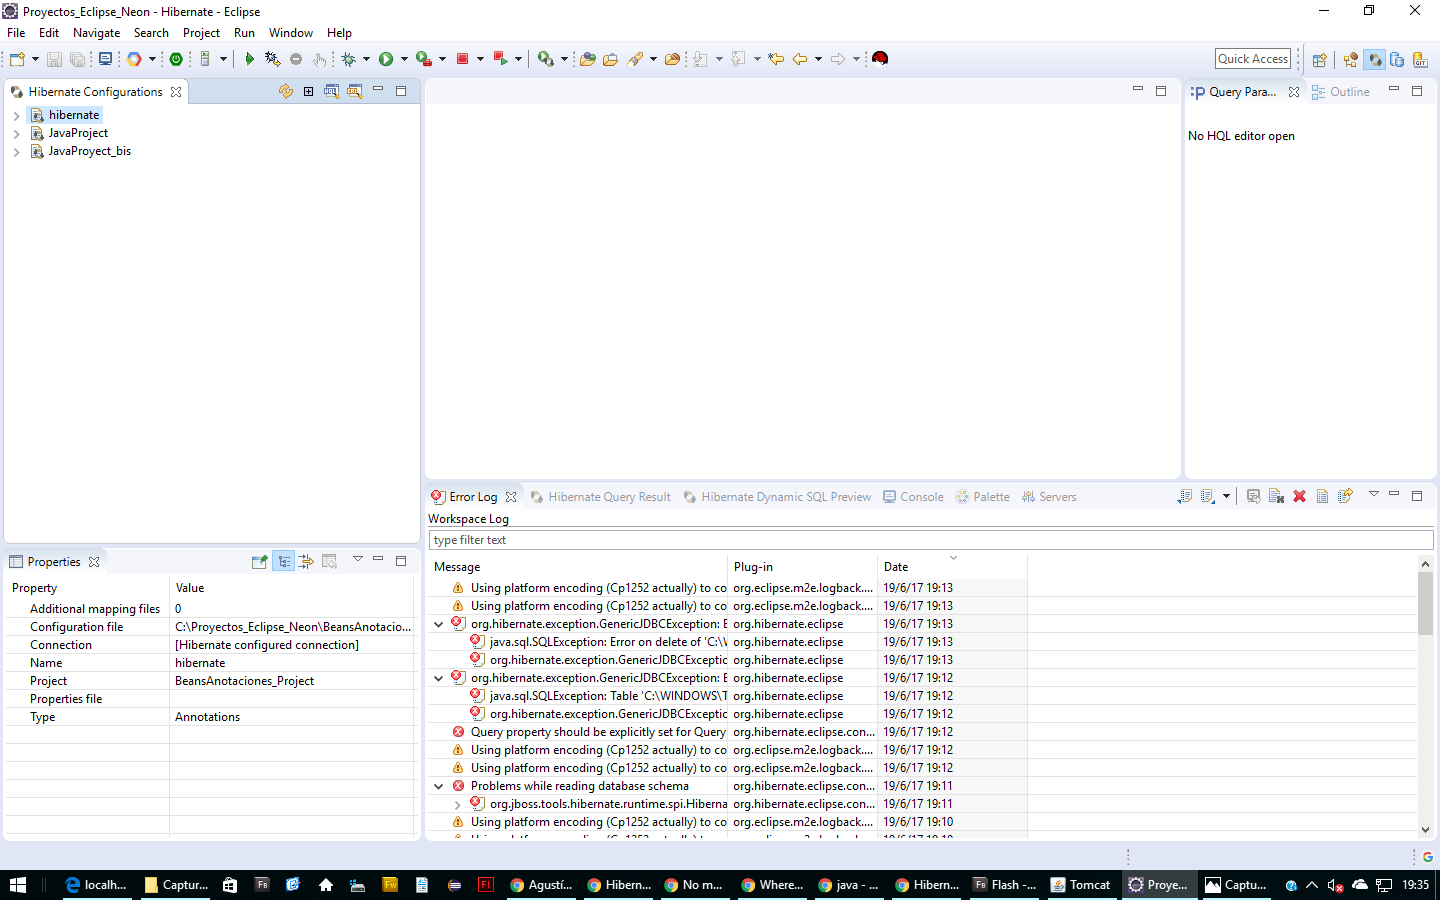The image size is (1440, 900).
Task: Click the Collapse All icon in Hibernate Configurations
Action: click(309, 91)
